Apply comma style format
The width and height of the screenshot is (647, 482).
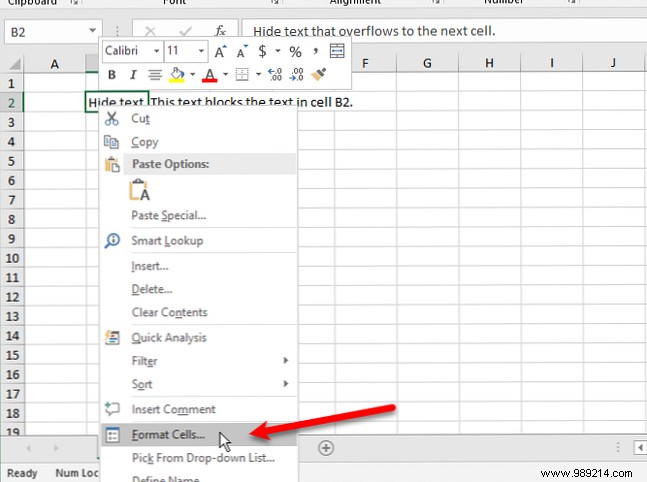coord(316,51)
